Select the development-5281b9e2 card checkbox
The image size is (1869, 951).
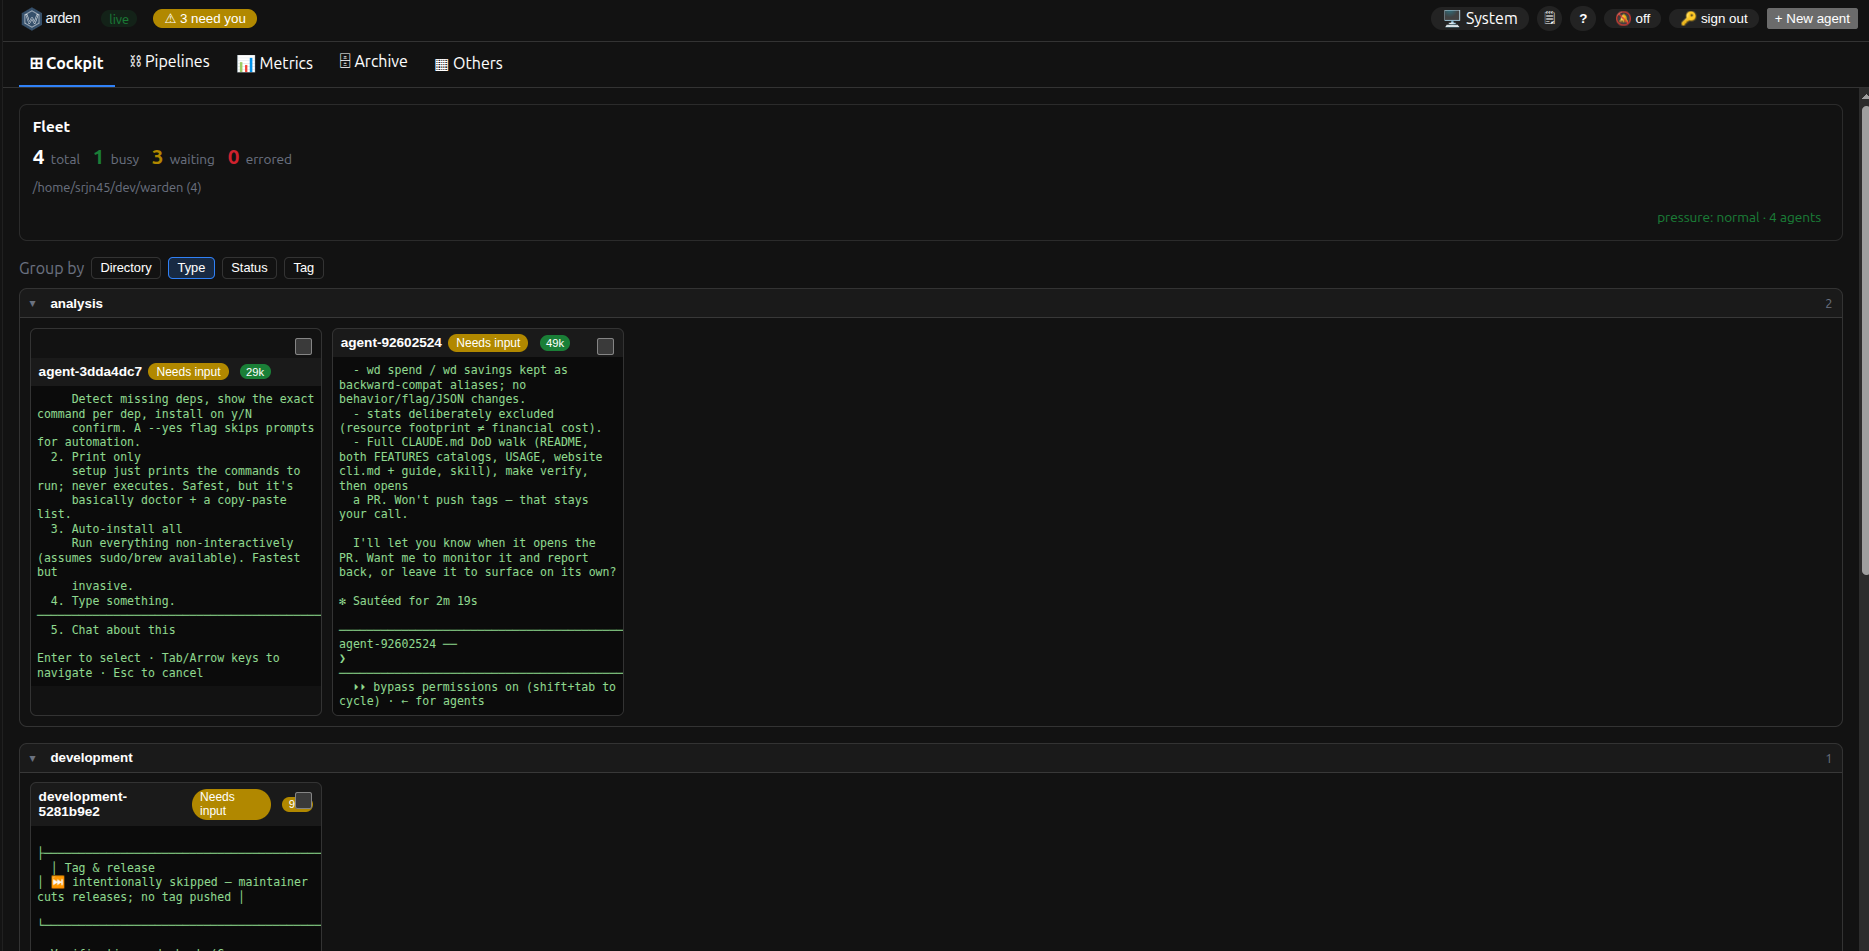pyautogui.click(x=303, y=800)
